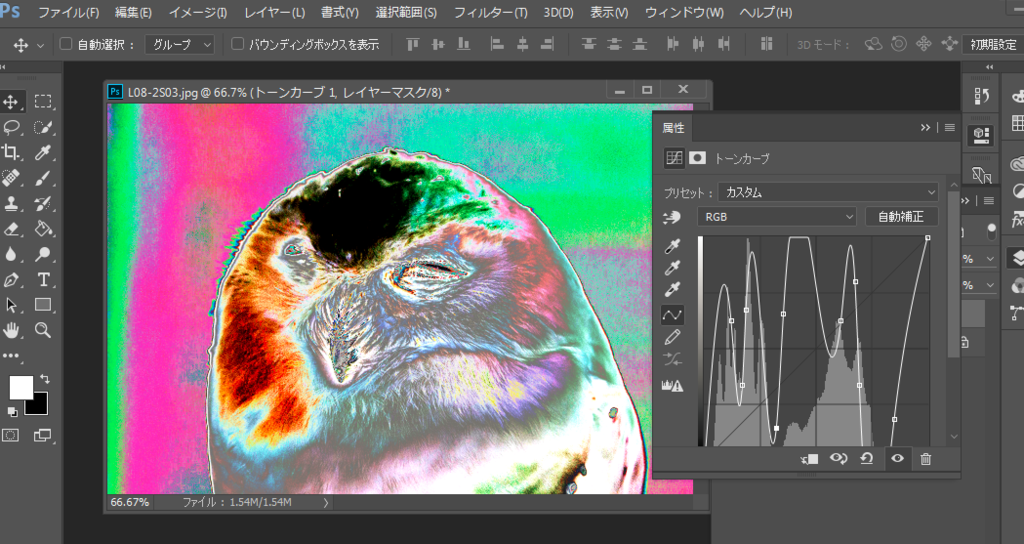Toggle tone curve layer visibility
1024x544 pixels.
click(x=897, y=458)
